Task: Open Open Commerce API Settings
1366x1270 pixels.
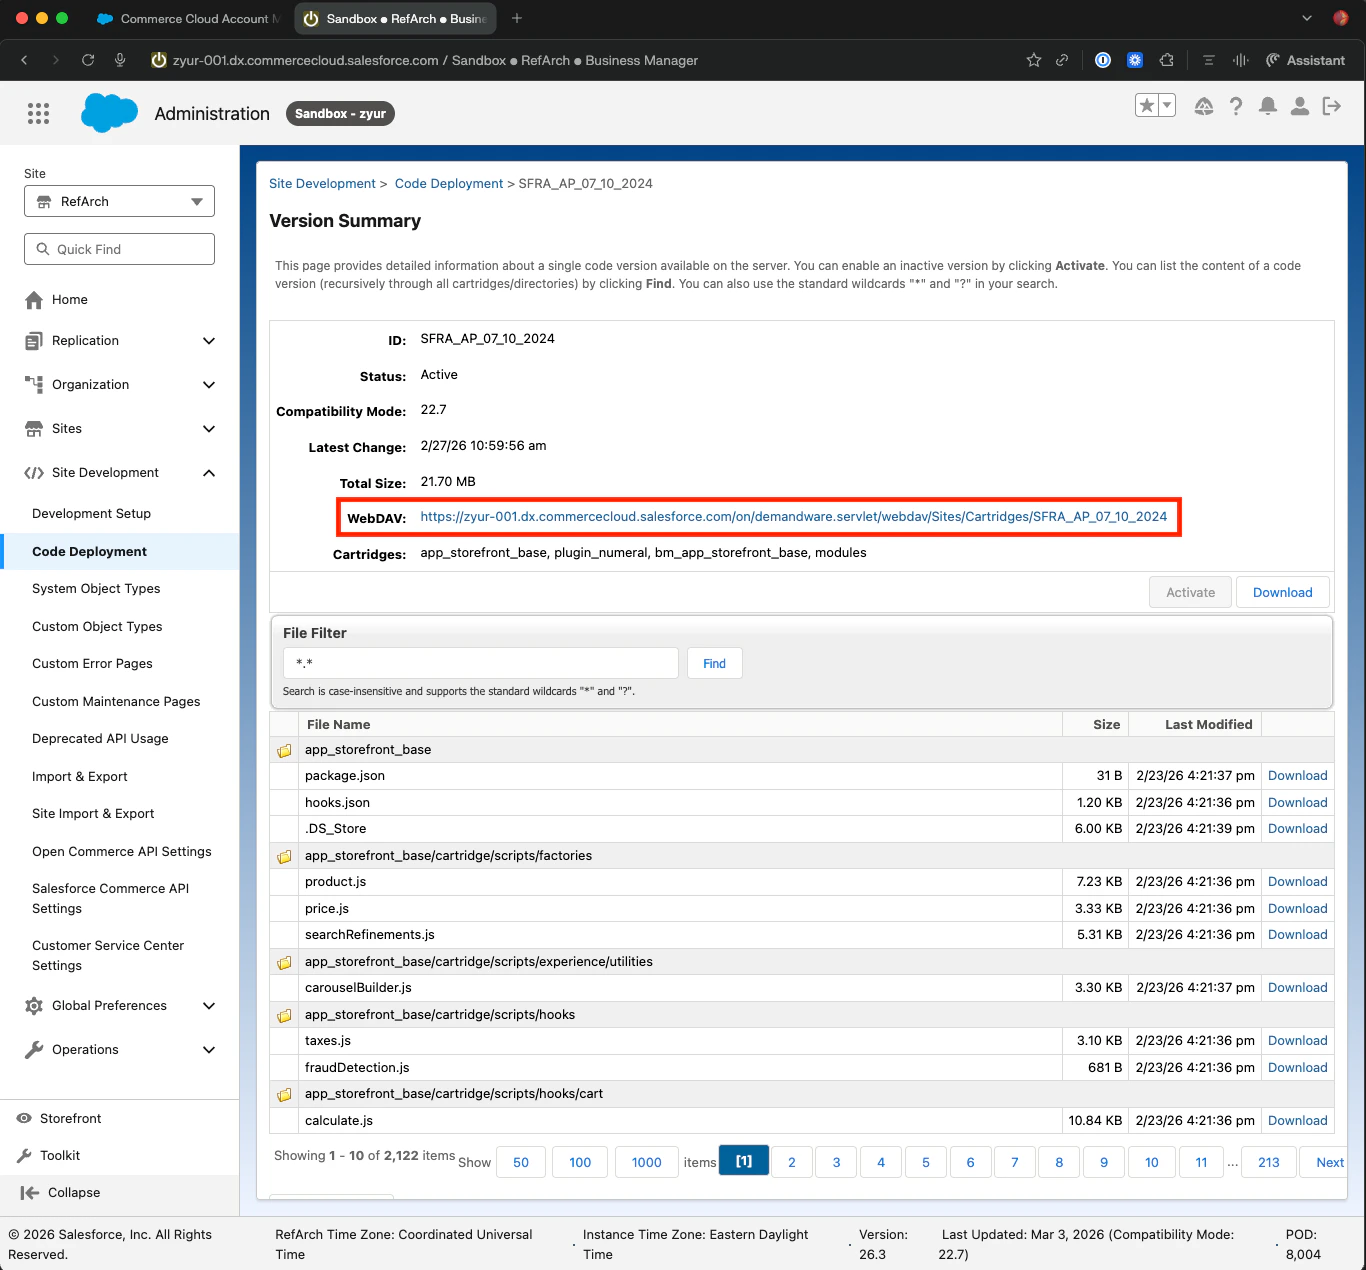Action: tap(122, 851)
